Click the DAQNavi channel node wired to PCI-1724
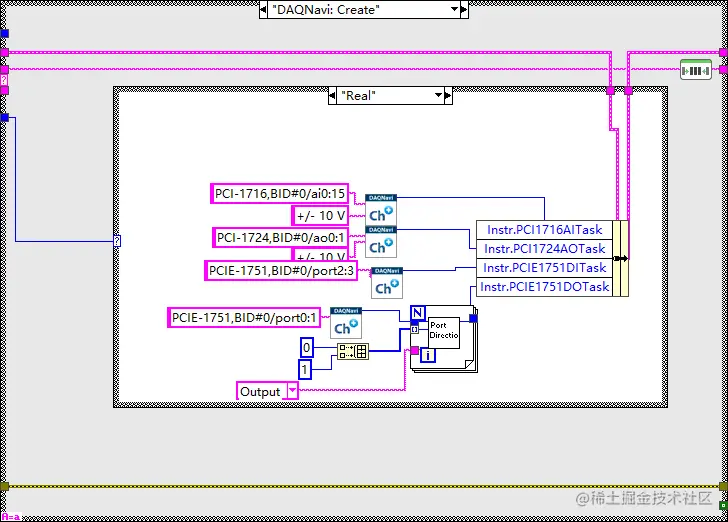 pos(381,242)
